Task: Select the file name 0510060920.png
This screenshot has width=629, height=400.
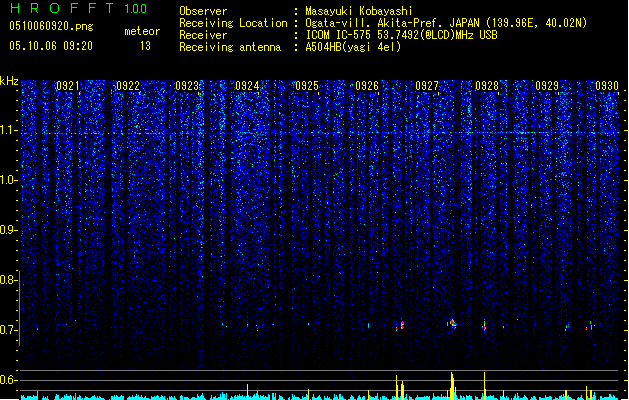Action: point(51,26)
